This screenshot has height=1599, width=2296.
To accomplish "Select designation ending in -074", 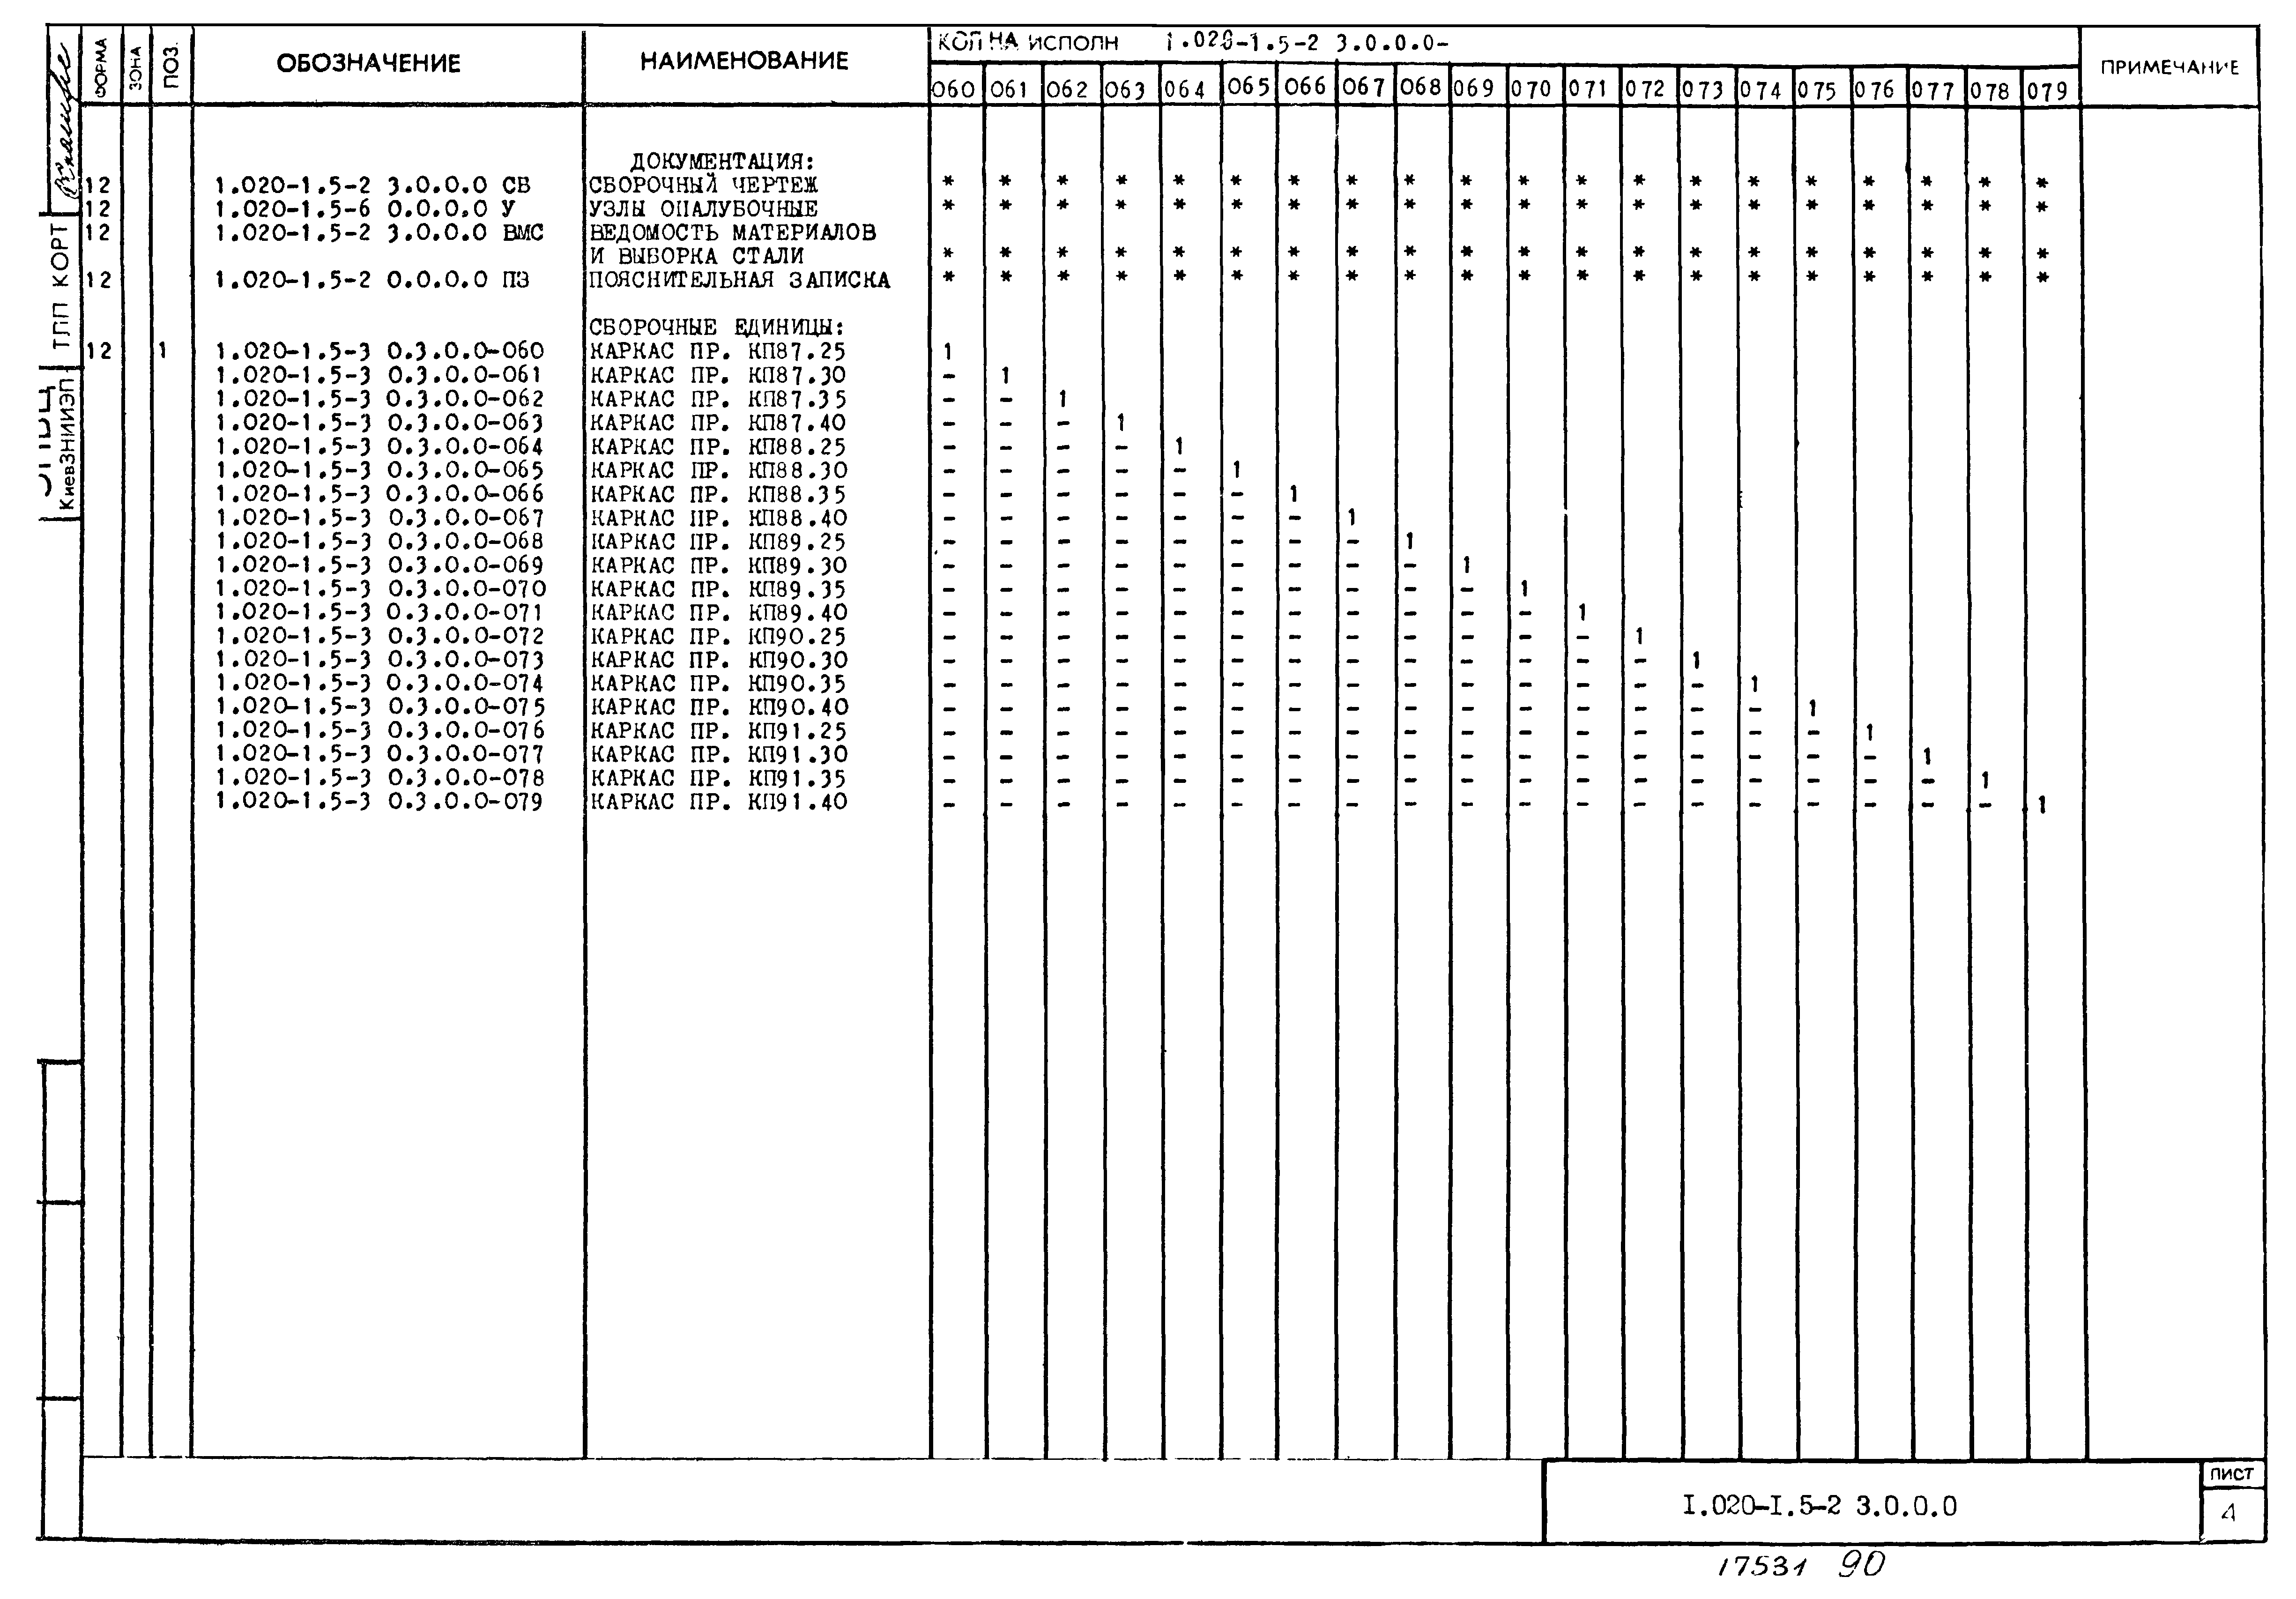I will [380, 683].
